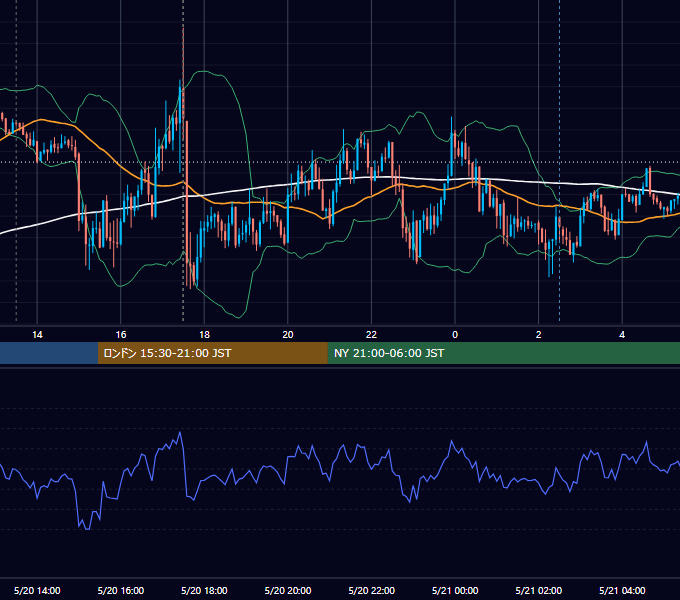
Task: Click the 18 hour label on upper chart axis
Action: click(204, 335)
